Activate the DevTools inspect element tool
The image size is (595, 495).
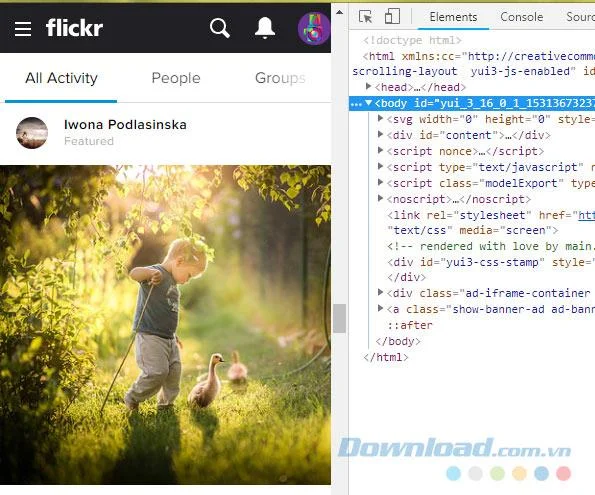[365, 17]
